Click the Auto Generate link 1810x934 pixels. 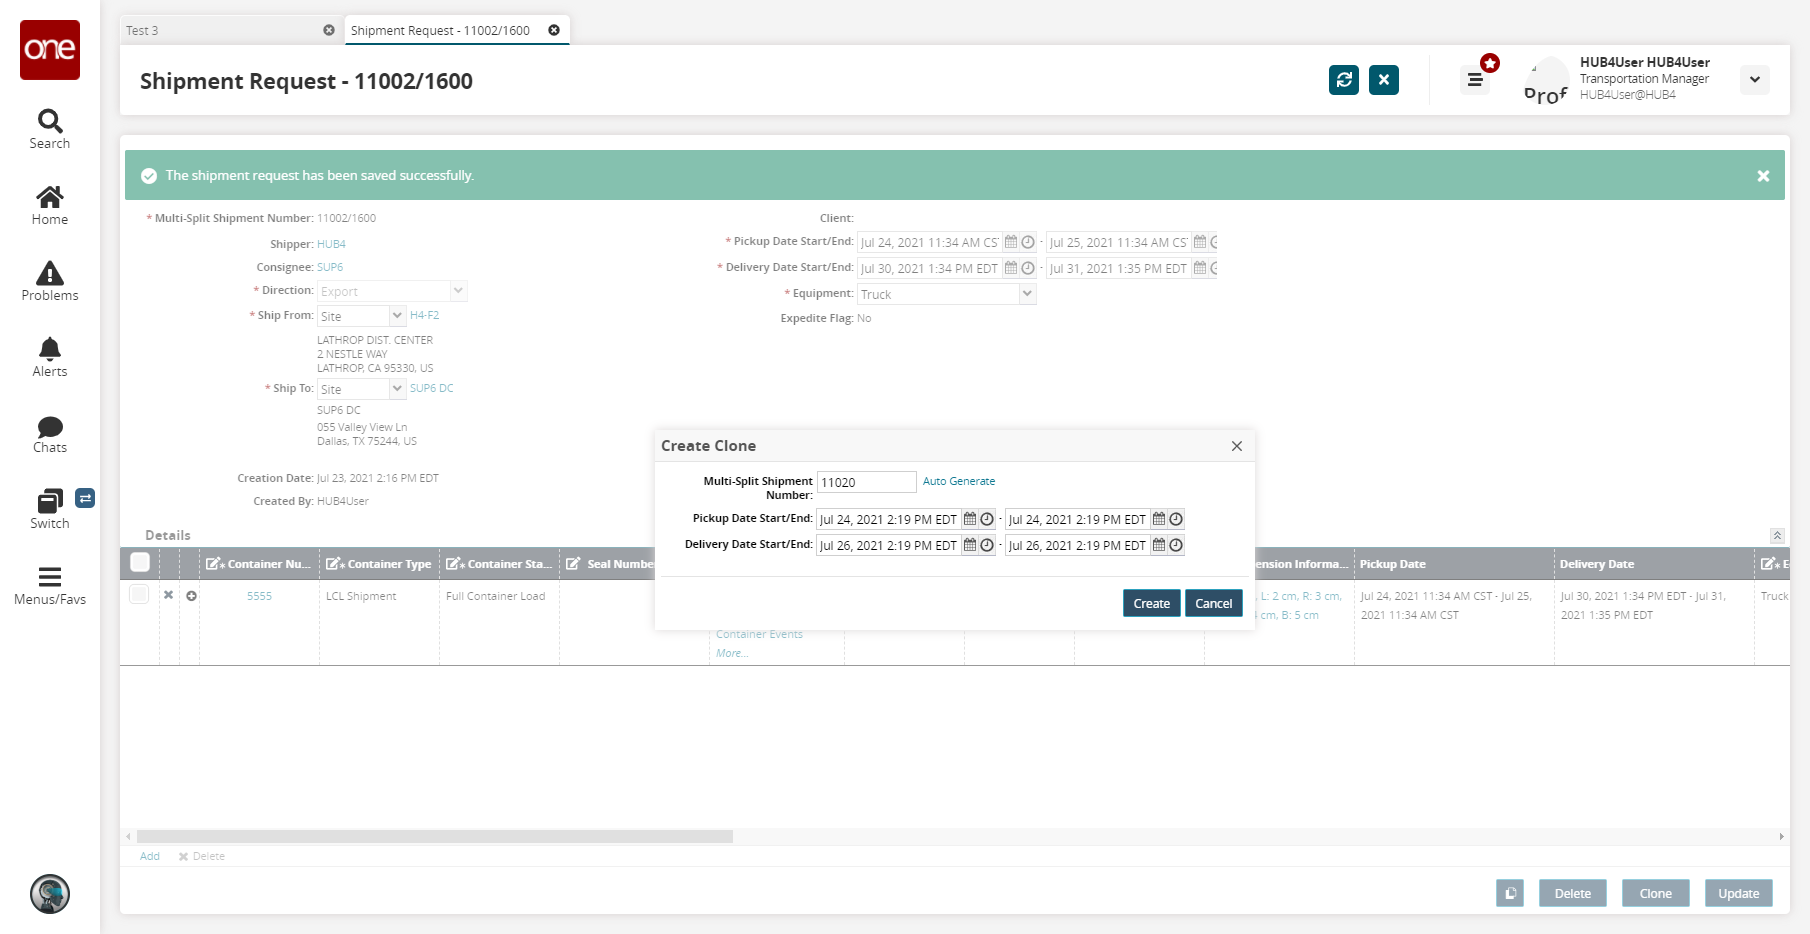point(959,481)
